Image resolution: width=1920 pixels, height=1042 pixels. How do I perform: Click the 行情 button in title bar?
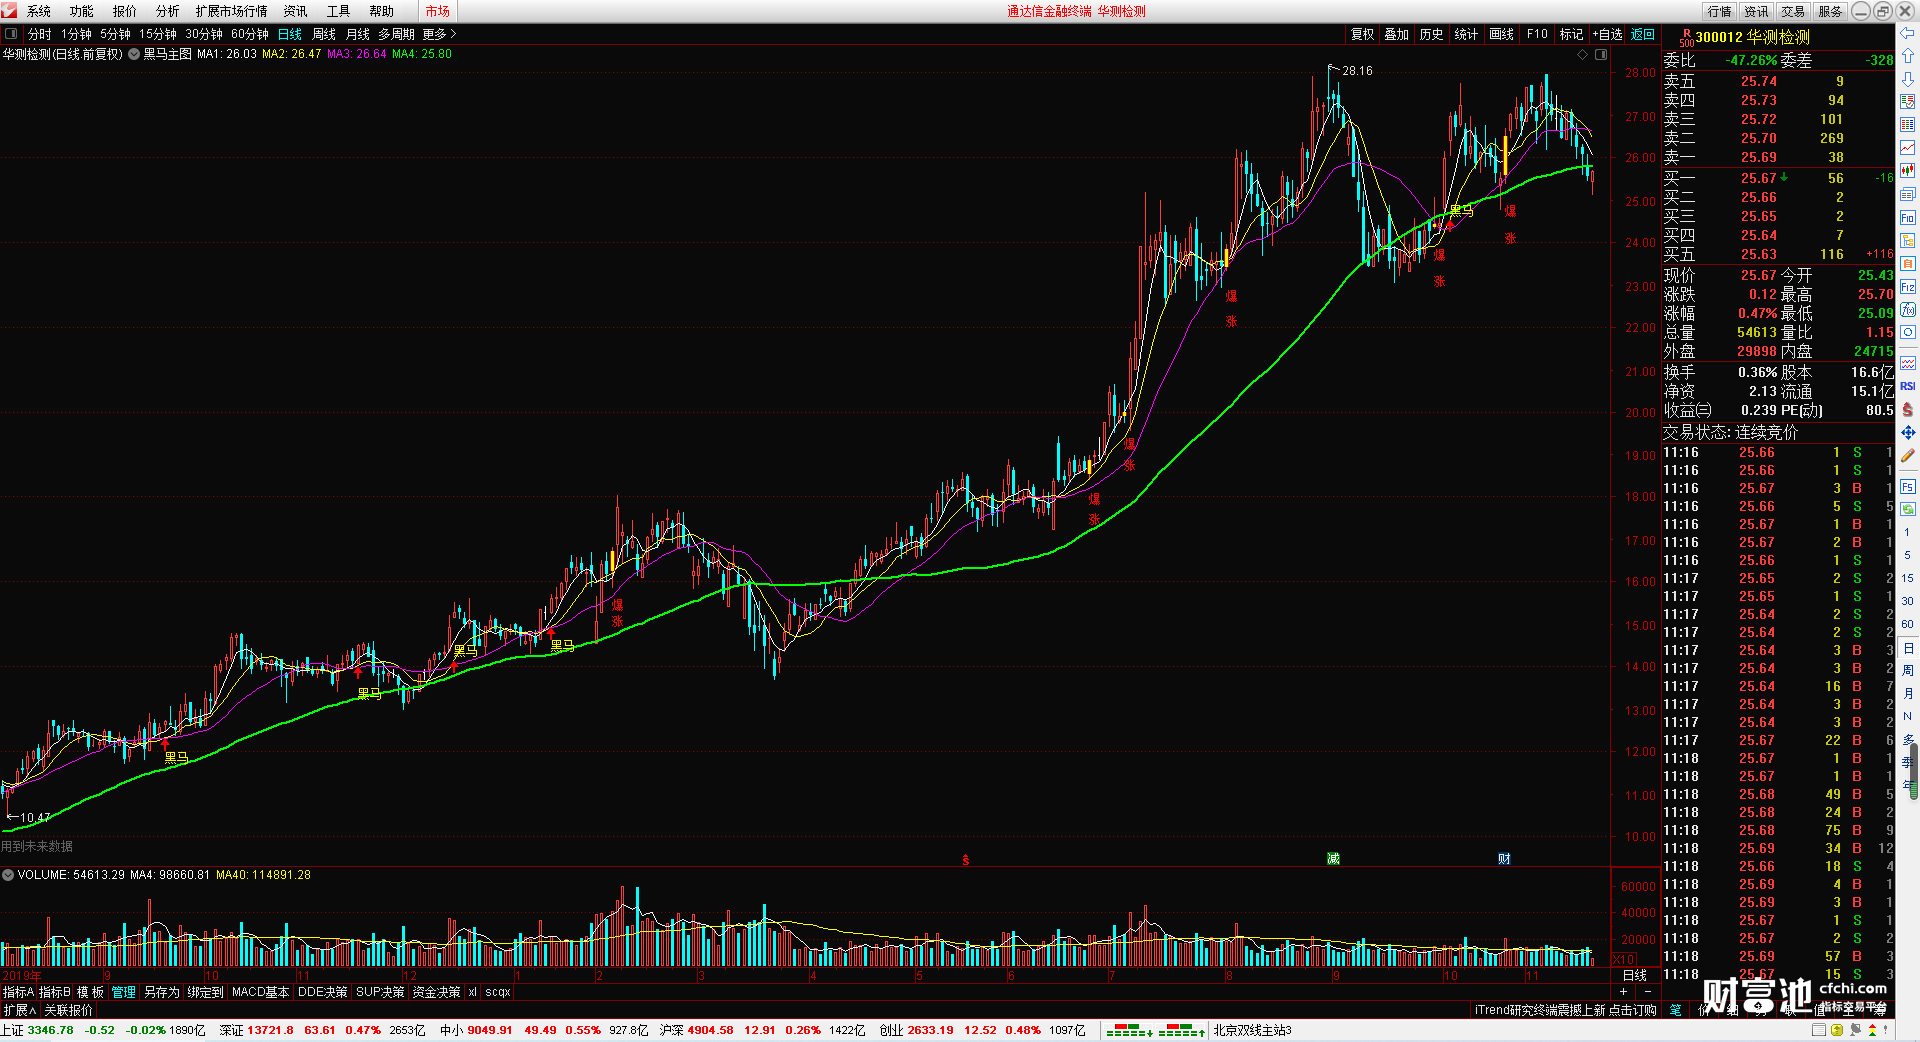click(x=1720, y=11)
